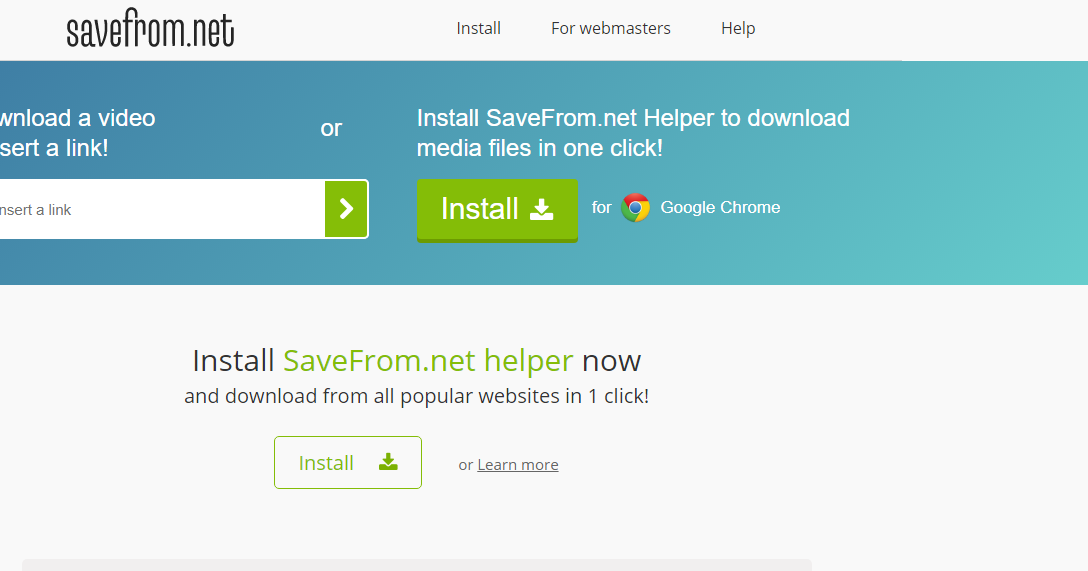Open the For webmasters page
Screen dimensions: 1088x571
611,28
